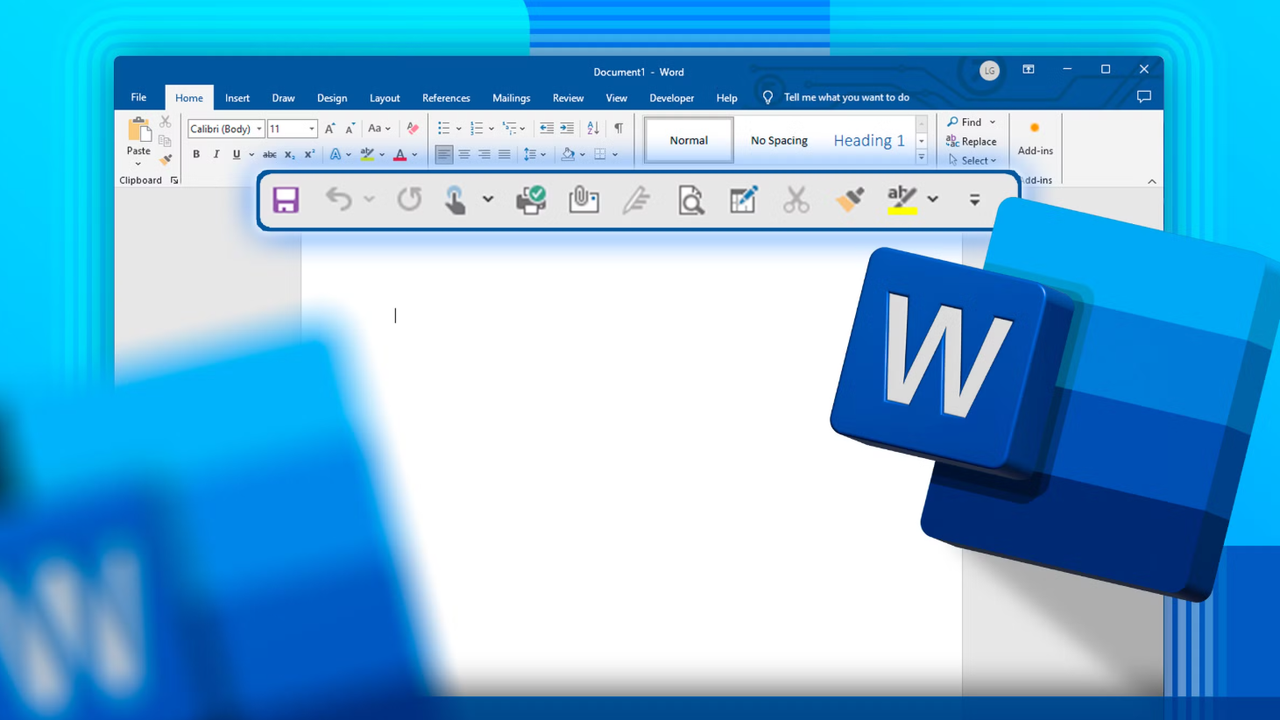The image size is (1280, 720).
Task: Toggle Align Right paragraph alignment
Action: [484, 154]
